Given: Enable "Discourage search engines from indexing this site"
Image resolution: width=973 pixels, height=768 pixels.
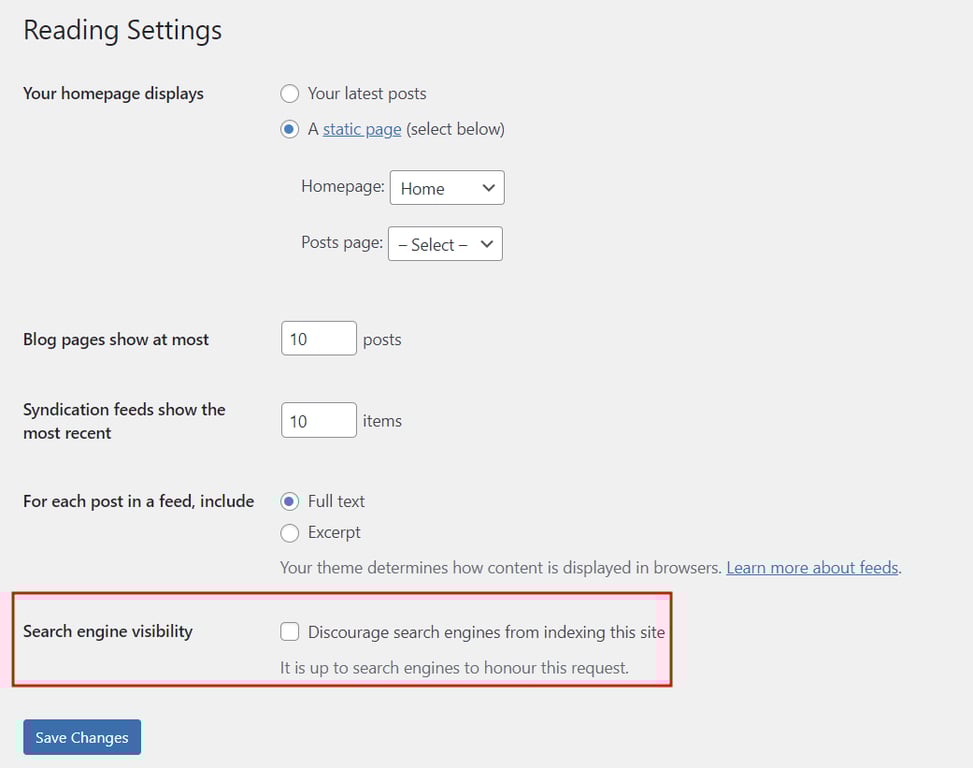Looking at the screenshot, I should pos(289,631).
